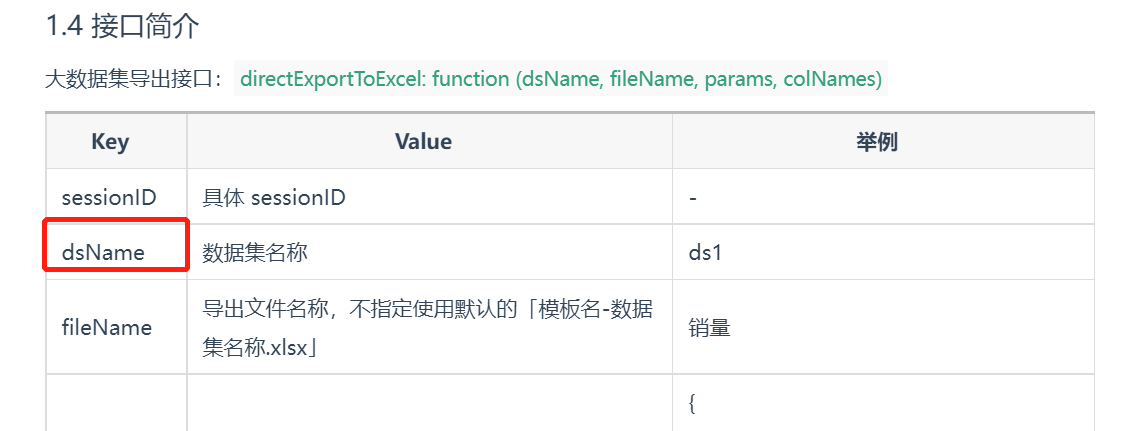Screen dimensions: 1133x431
Task: Click "集名称.xlsx」" text in the fileName description
Action: coord(262,349)
